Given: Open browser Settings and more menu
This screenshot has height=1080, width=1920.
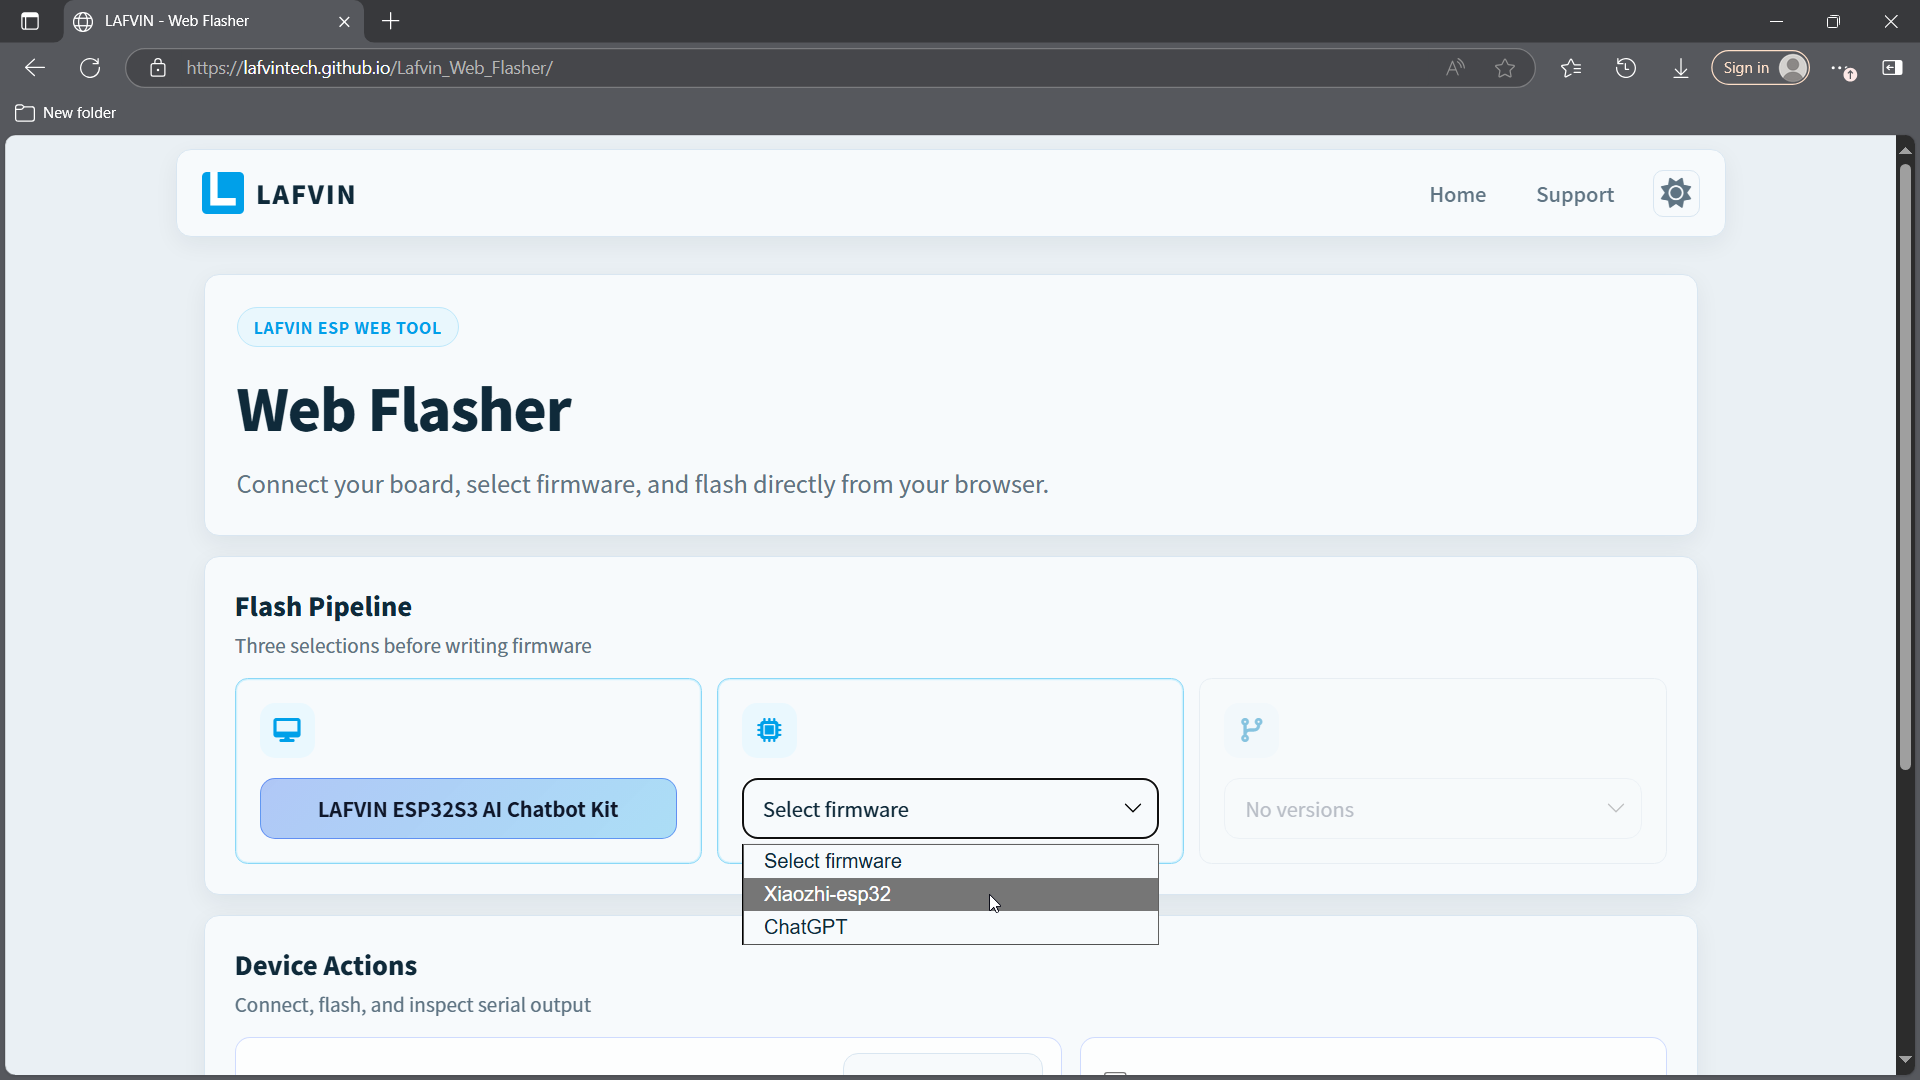Looking at the screenshot, I should pos(1843,68).
